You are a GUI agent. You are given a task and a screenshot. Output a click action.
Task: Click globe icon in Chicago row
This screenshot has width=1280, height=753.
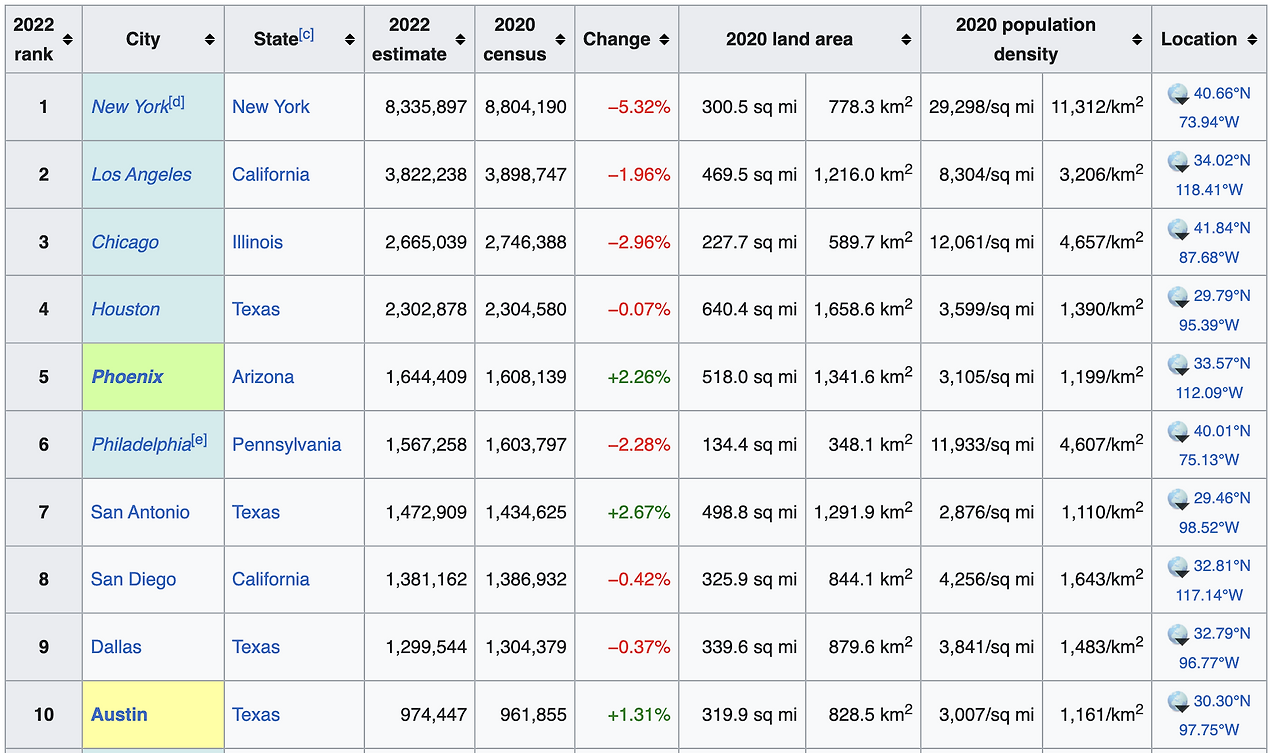pyautogui.click(x=1179, y=229)
